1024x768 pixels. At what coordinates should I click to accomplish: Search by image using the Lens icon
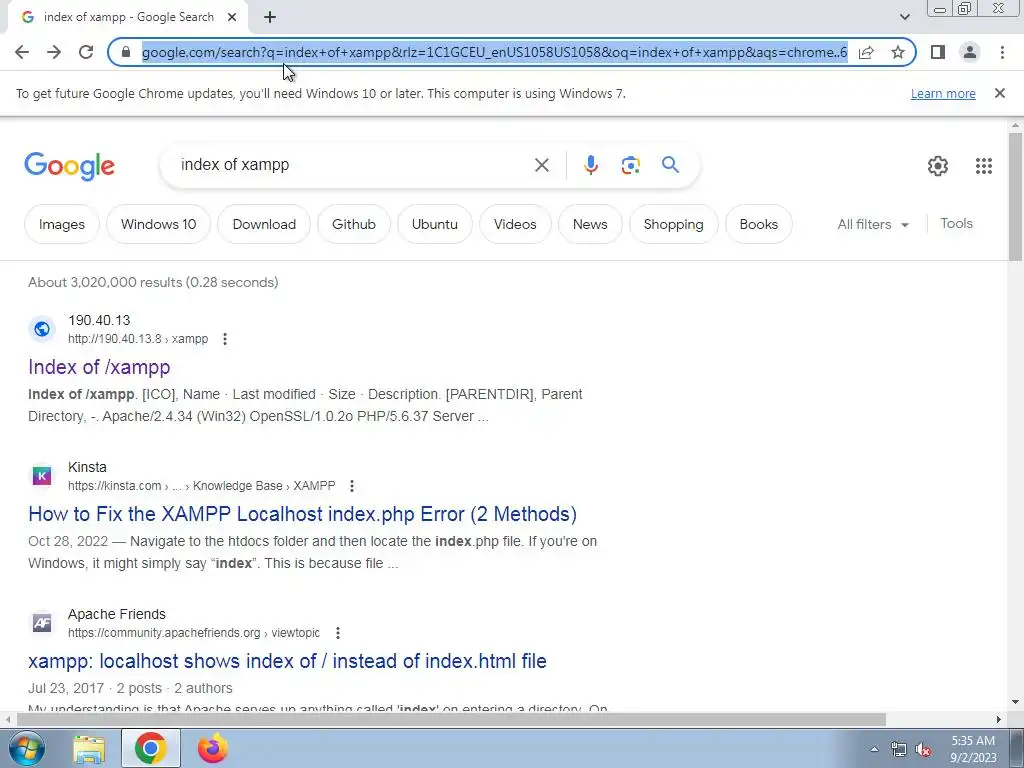tap(630, 165)
